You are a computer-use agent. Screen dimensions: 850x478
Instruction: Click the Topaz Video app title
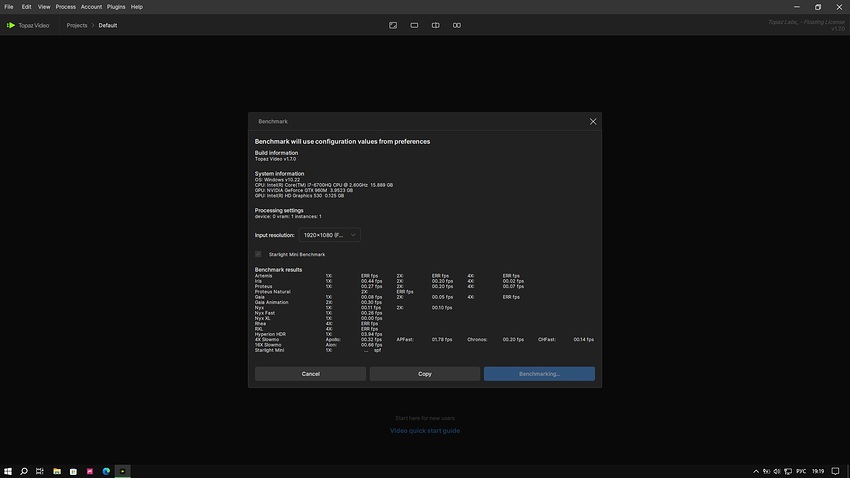[34, 25]
